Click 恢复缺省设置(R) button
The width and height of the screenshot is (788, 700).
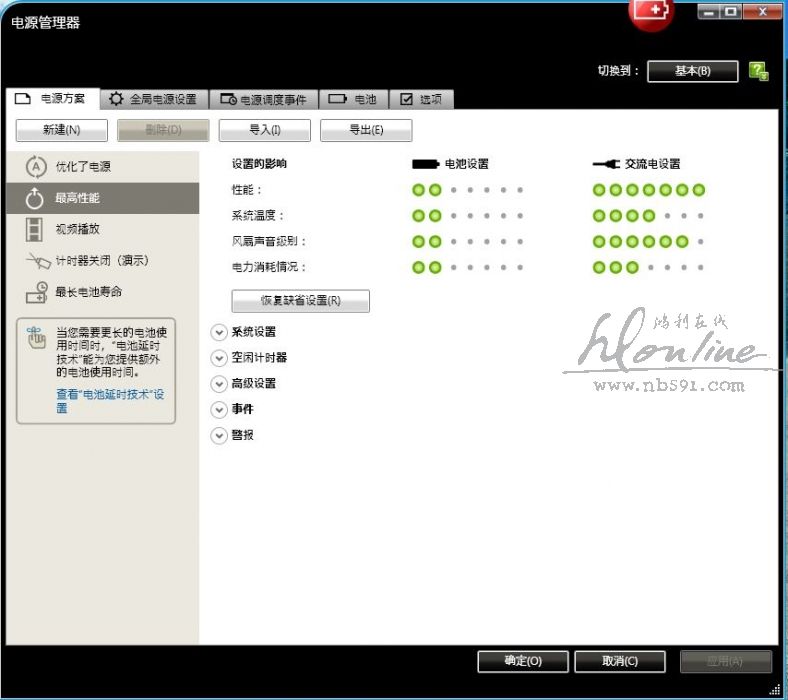tap(300, 301)
